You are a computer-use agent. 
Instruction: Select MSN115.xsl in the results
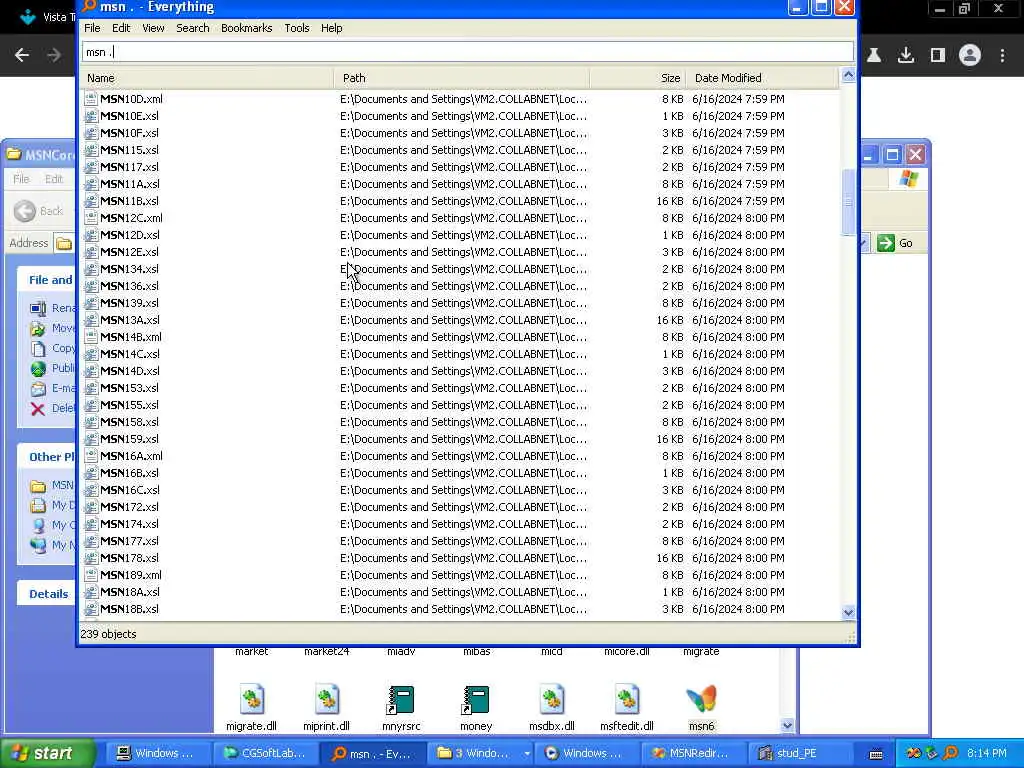coord(129,150)
